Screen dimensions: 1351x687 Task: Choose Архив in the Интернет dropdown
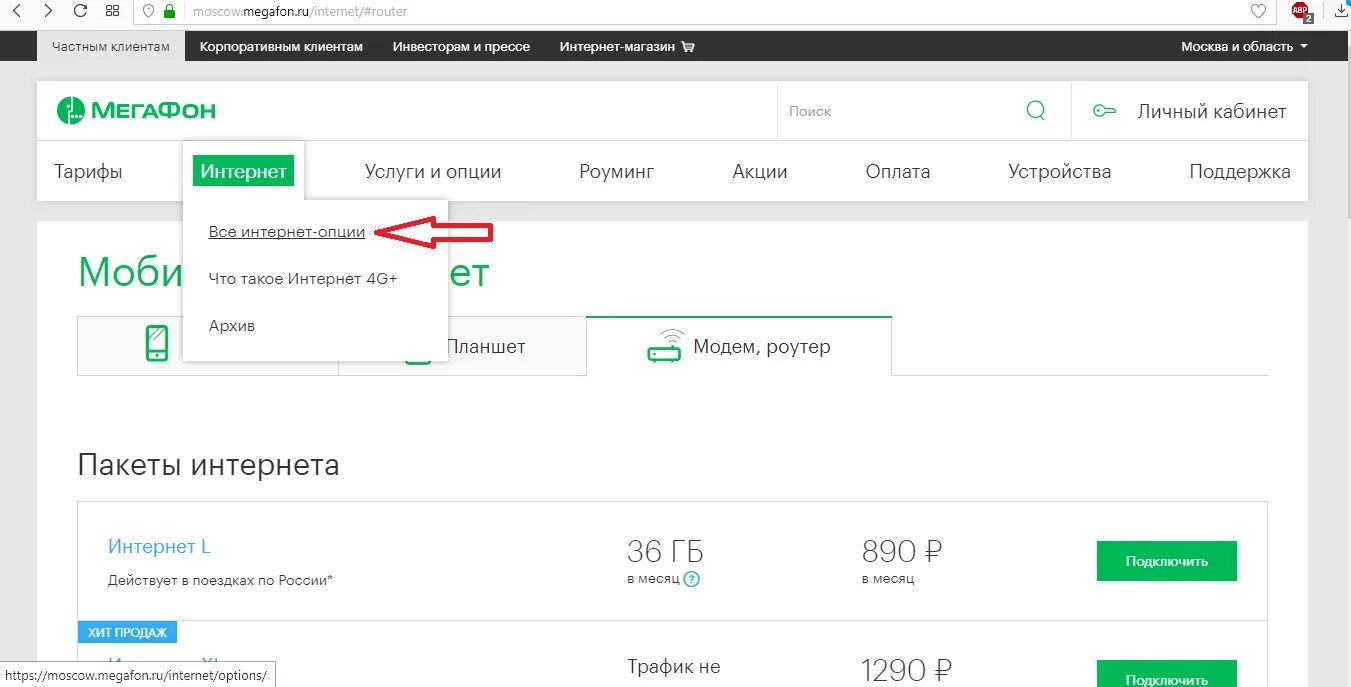point(232,326)
